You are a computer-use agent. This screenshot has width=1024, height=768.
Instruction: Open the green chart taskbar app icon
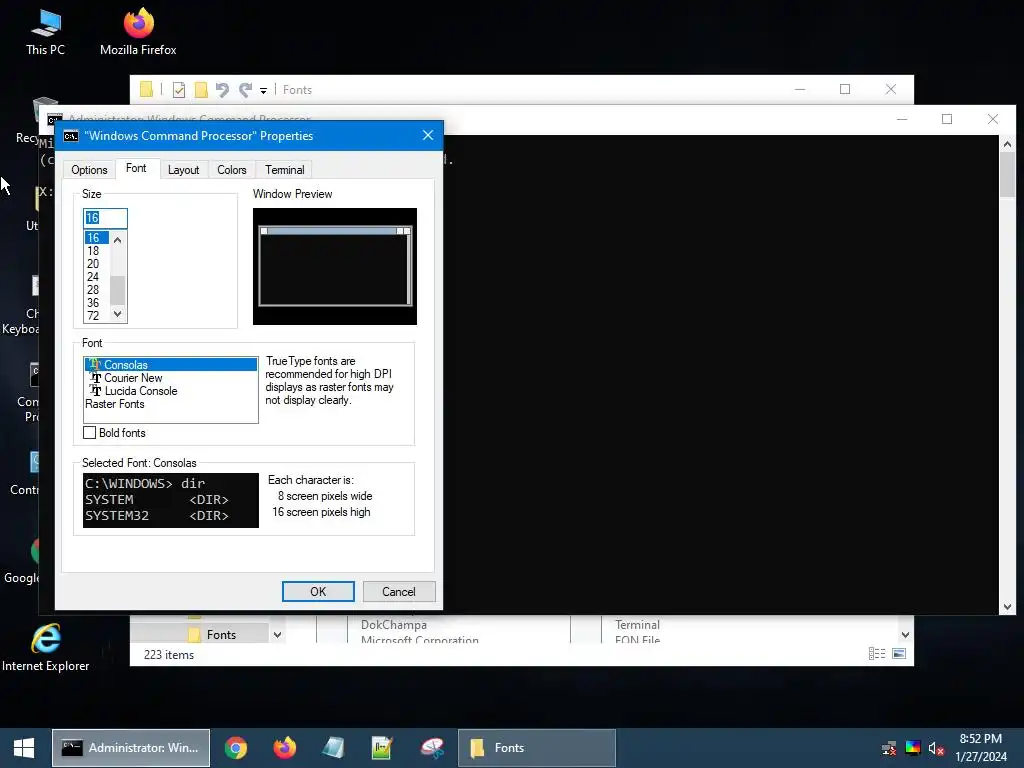pos(381,748)
